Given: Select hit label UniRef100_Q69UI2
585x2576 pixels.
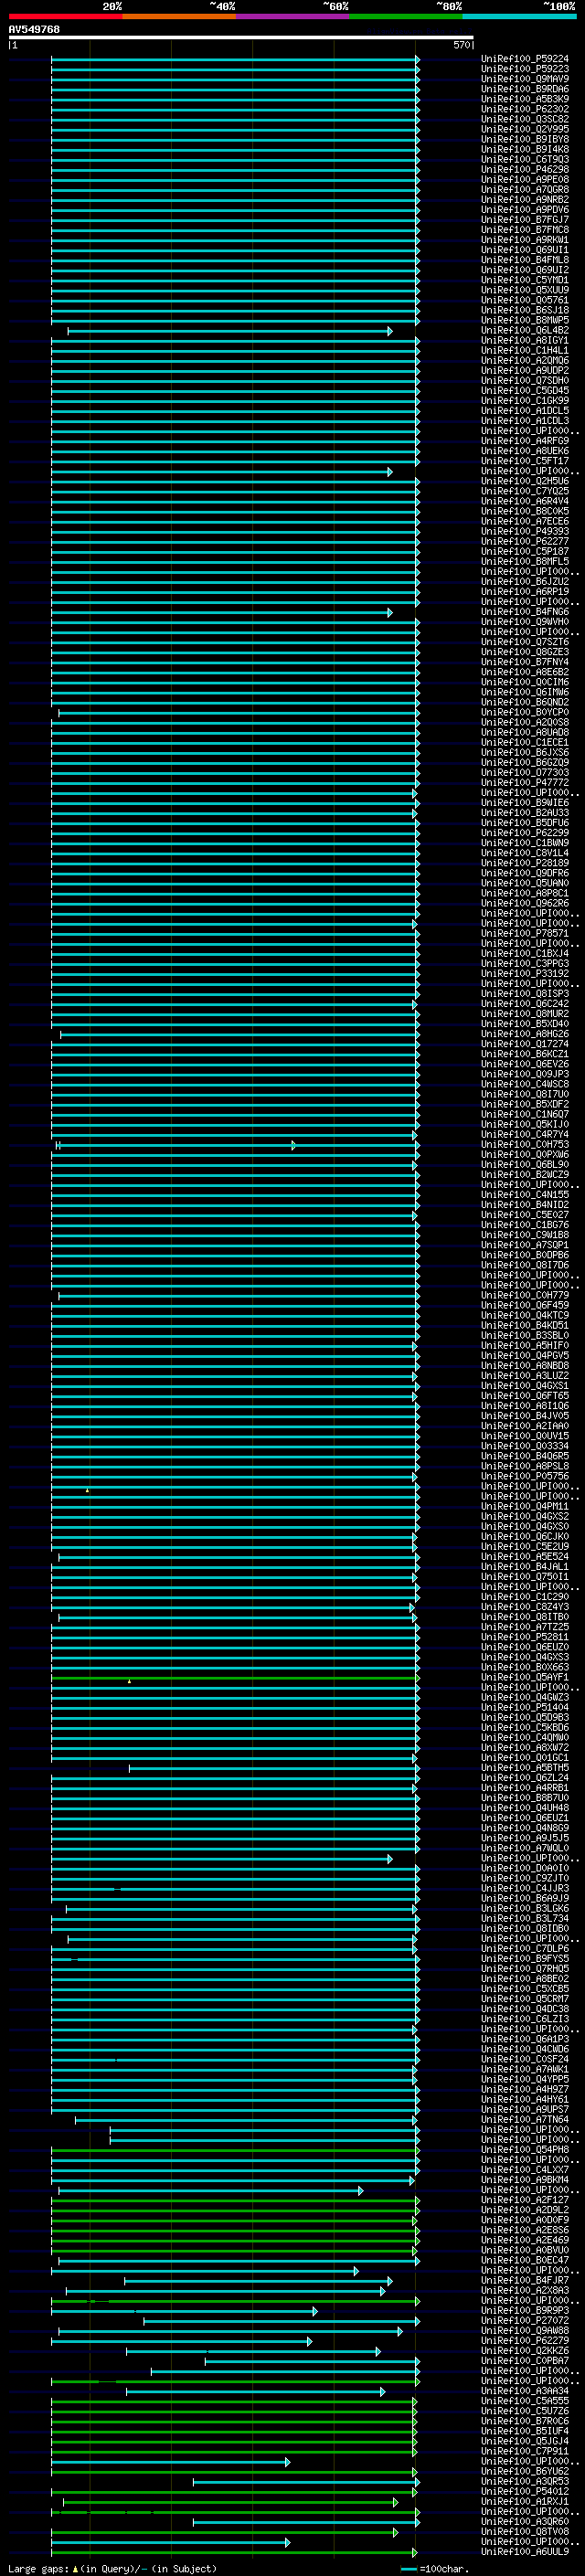Looking at the screenshot, I should click(525, 270).
